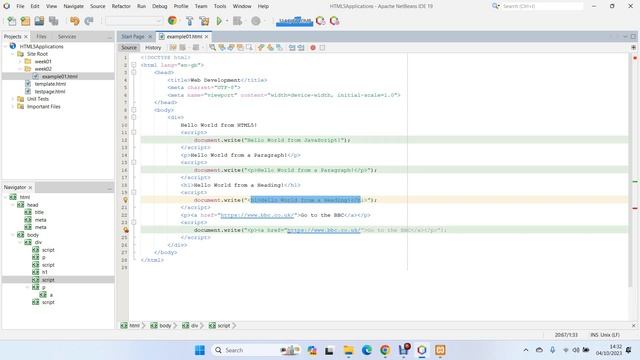
Task: Click the green mark in error stripe
Action: pyautogui.click(x=635, y=182)
